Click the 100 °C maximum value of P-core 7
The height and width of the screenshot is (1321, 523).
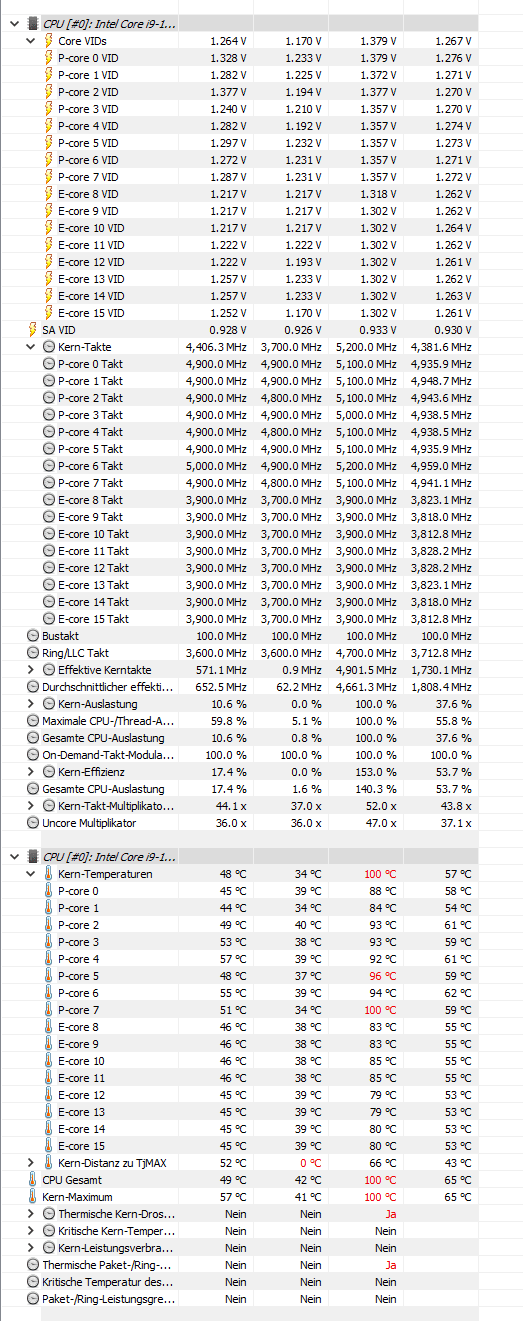pos(382,1009)
